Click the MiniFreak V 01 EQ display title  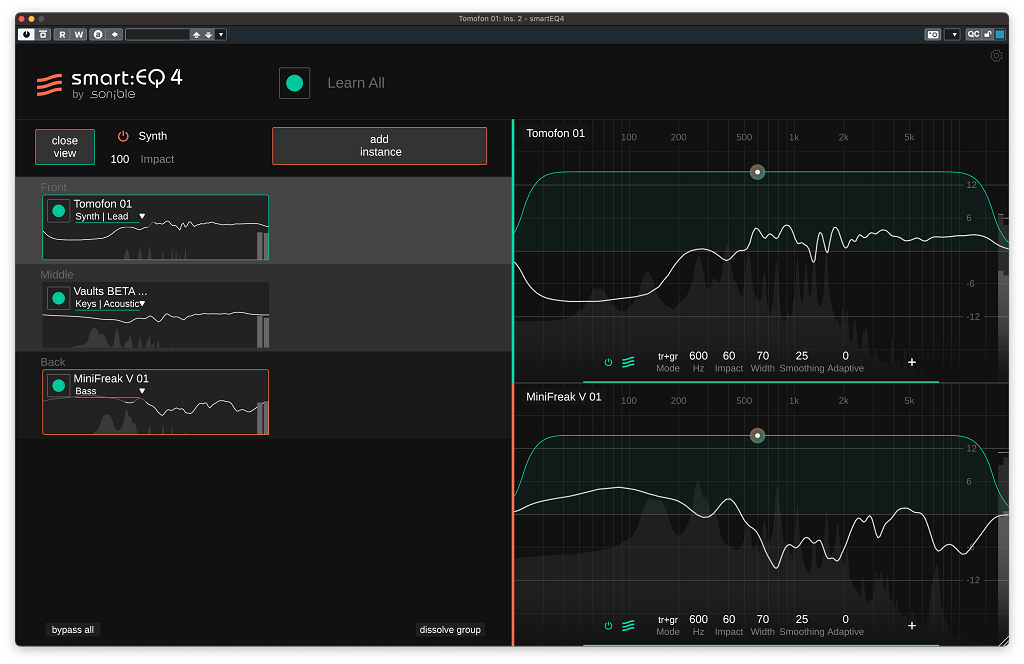(x=564, y=397)
